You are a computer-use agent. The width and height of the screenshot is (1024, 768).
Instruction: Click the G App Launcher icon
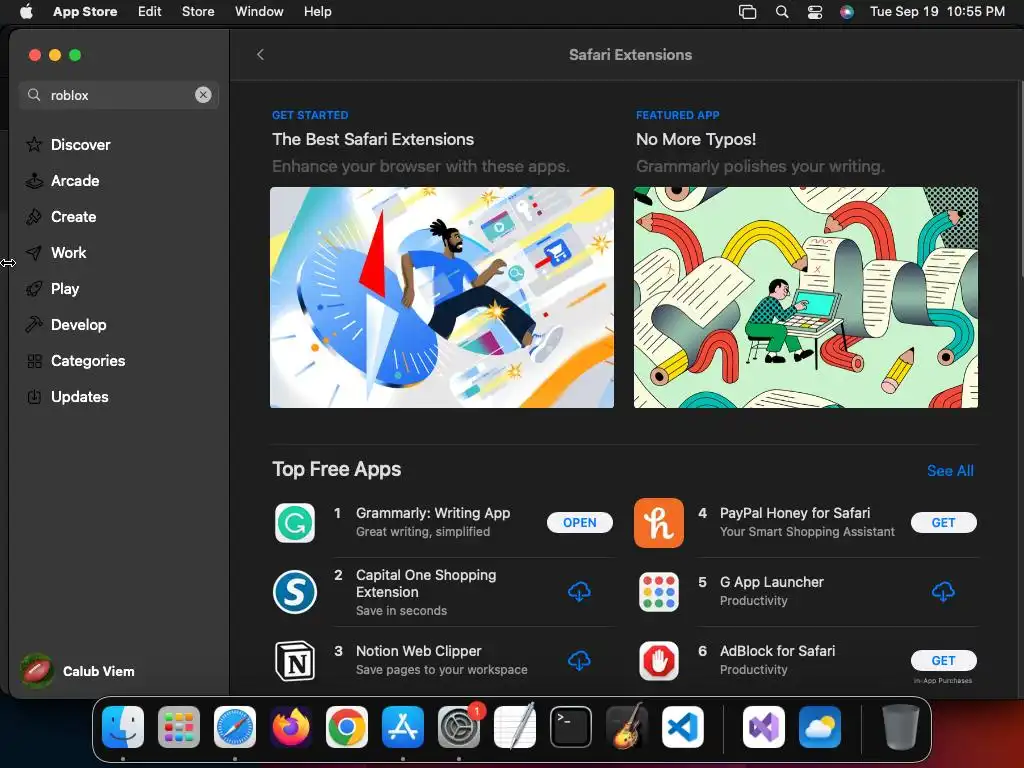point(659,592)
